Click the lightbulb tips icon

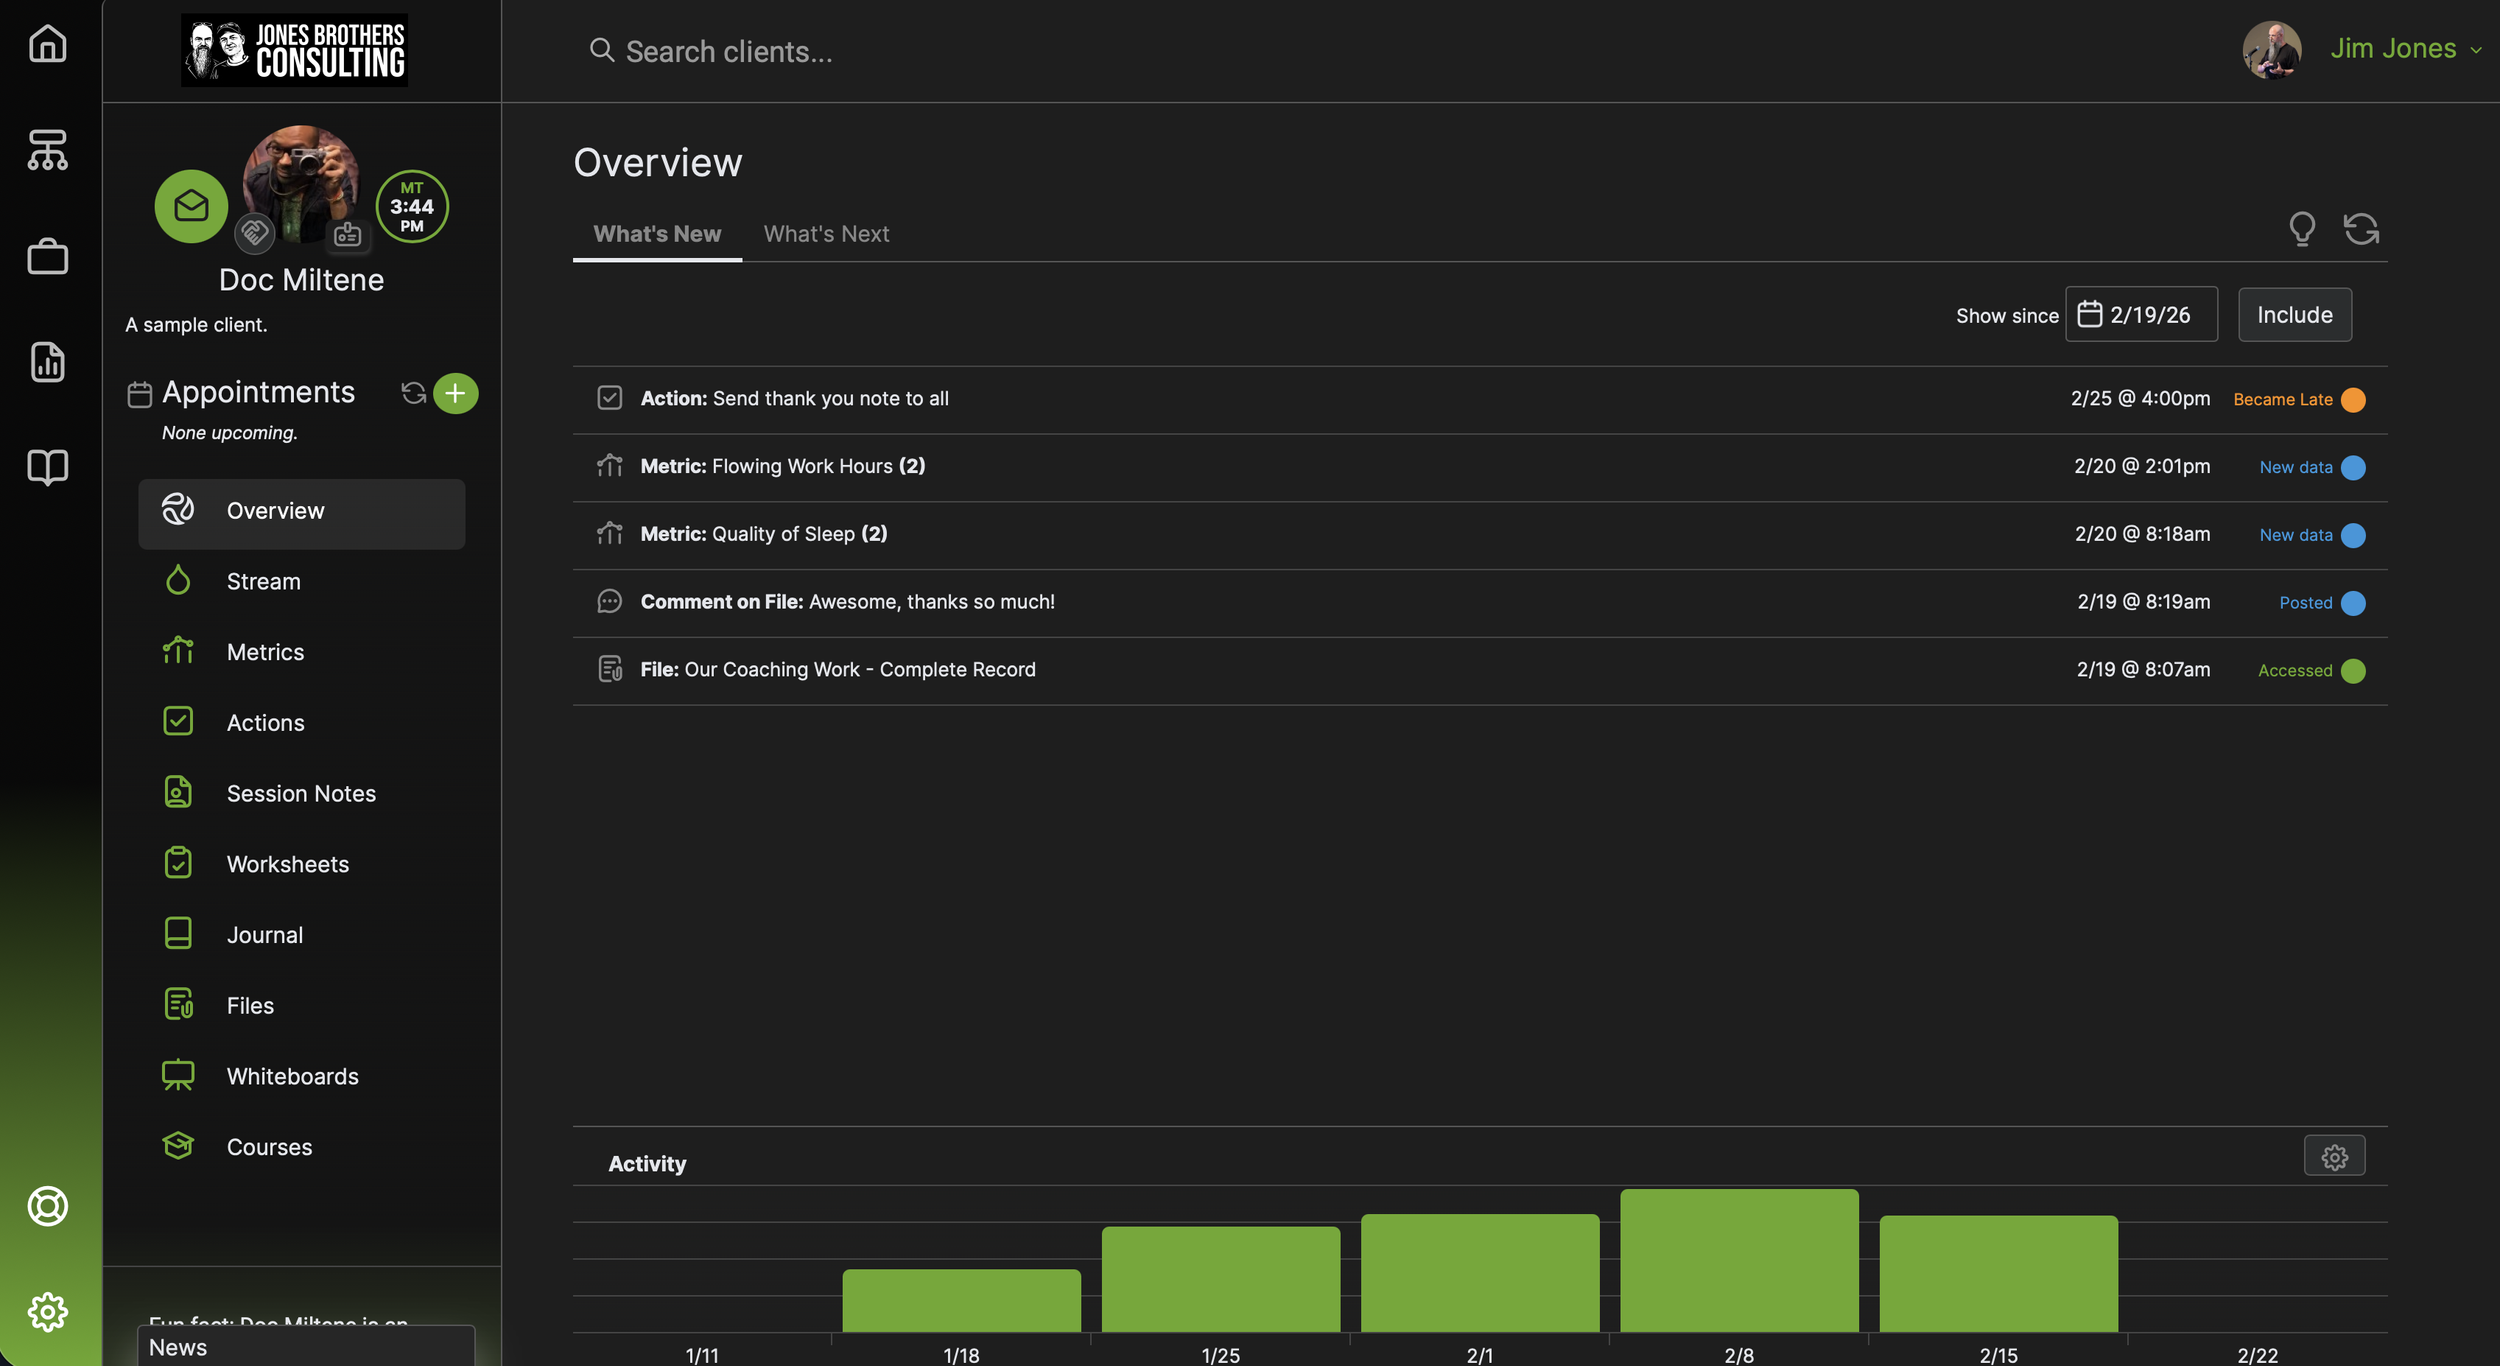click(2302, 229)
